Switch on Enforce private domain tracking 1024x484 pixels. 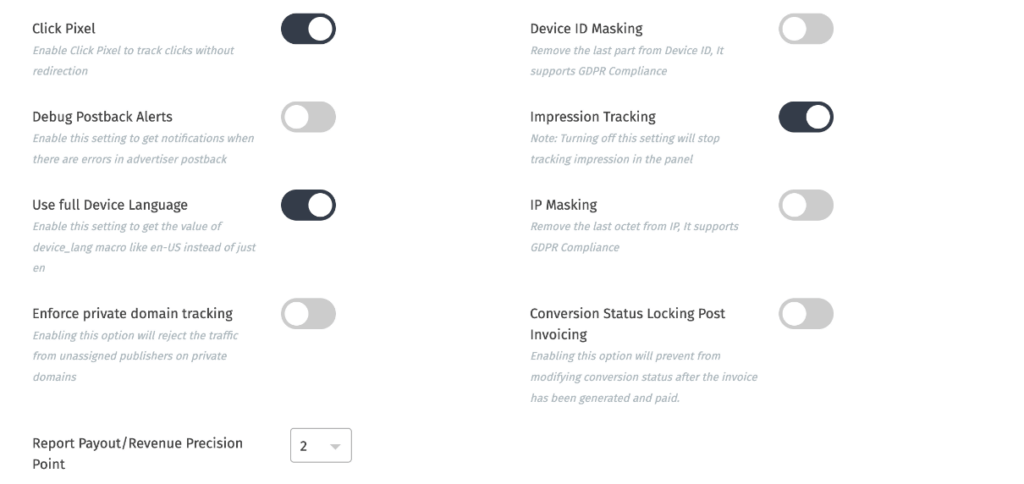(308, 313)
